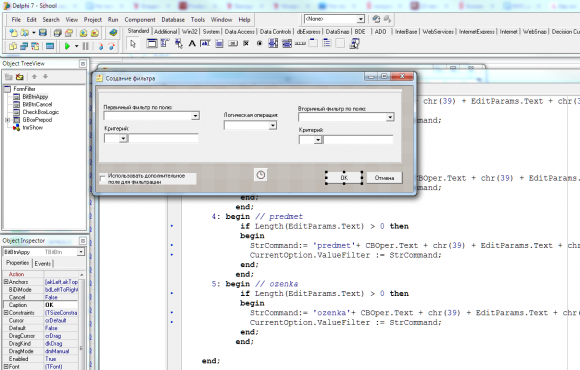Click the green Run arrow icon
This screenshot has width=580, height=370.
pyautogui.click(x=67, y=46)
